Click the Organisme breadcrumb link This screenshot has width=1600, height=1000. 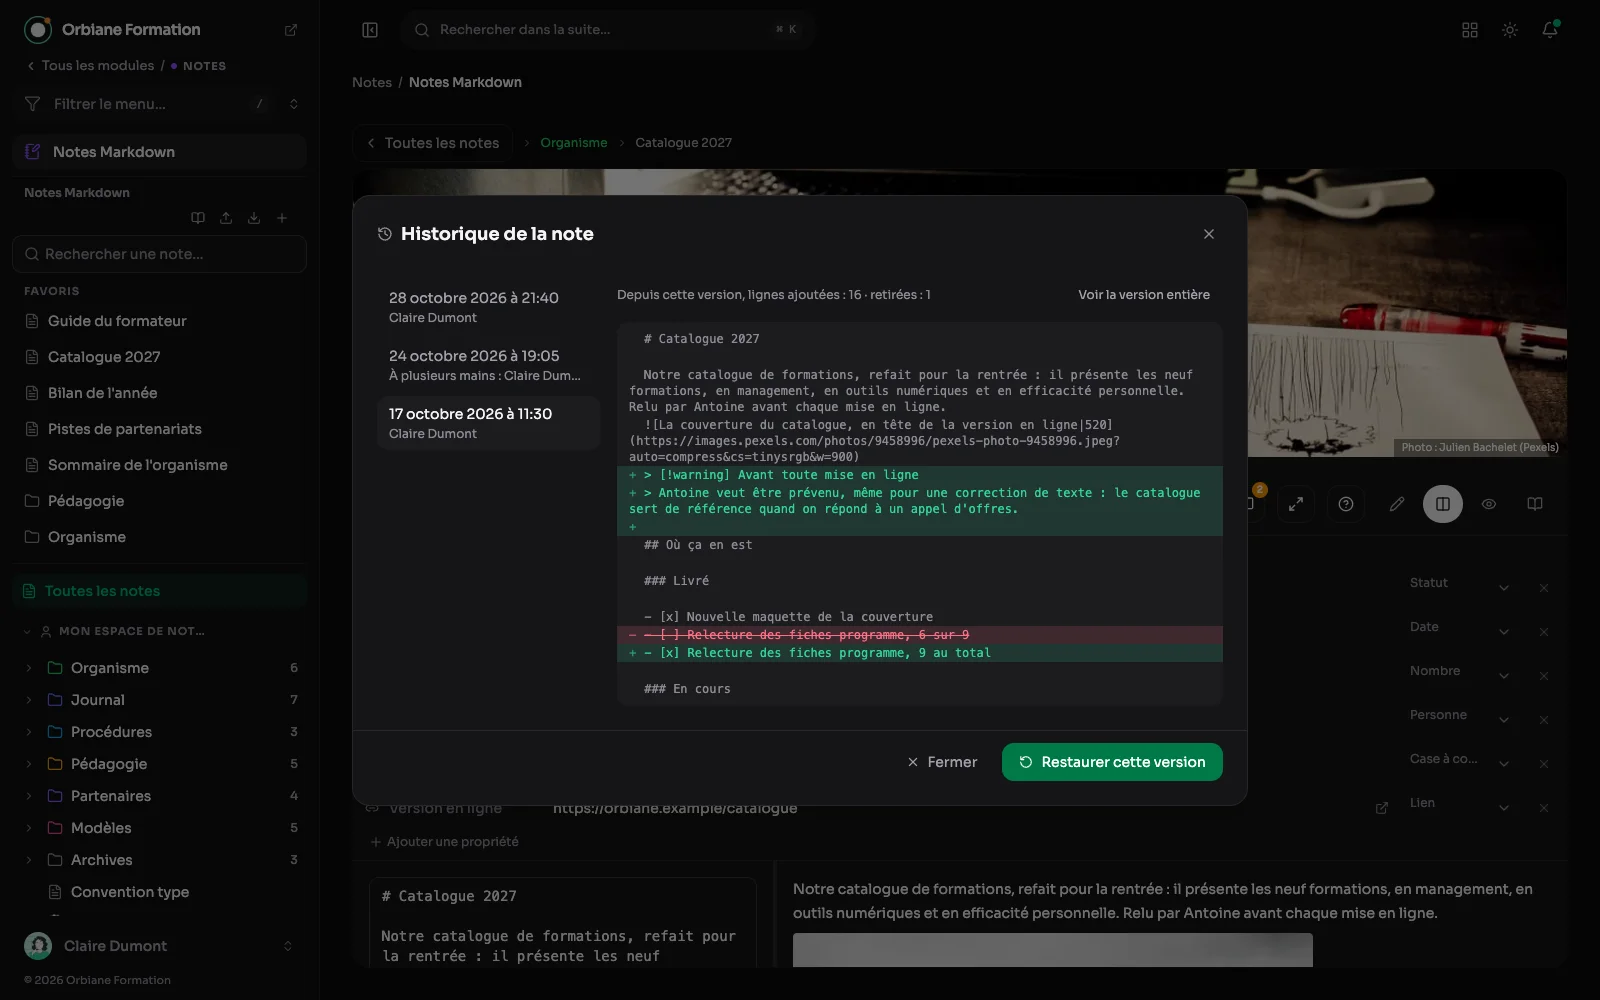574,143
